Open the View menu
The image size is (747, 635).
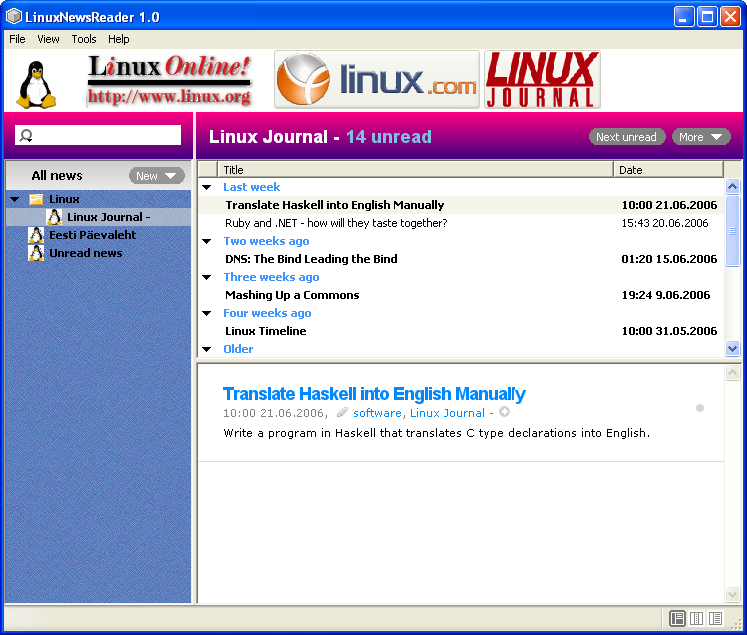click(48, 39)
